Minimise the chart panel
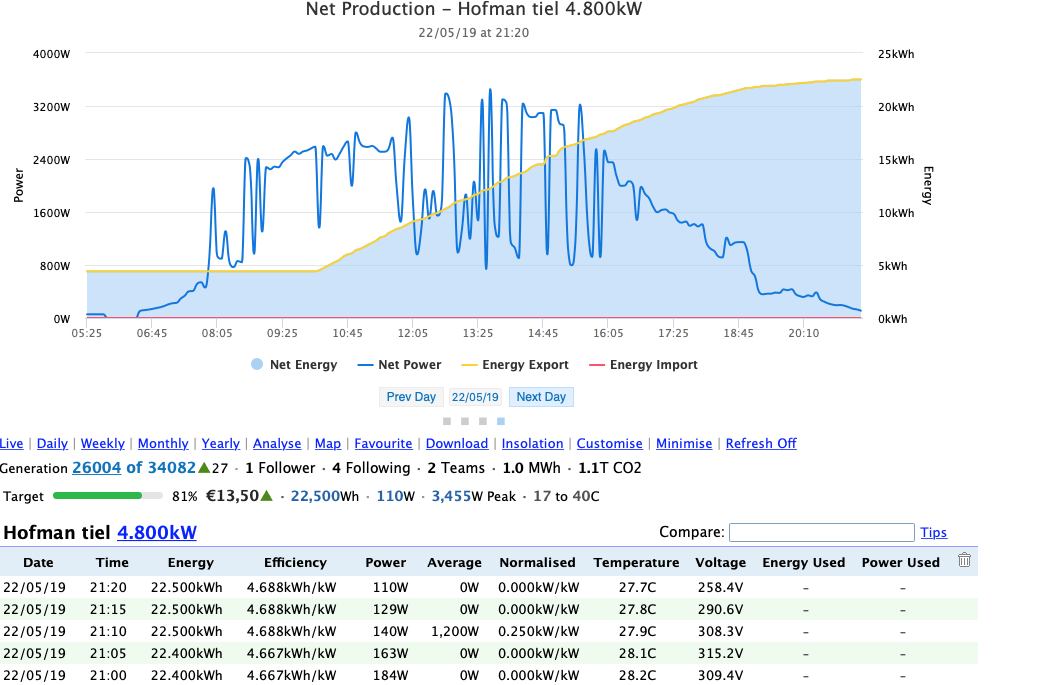 [x=684, y=444]
